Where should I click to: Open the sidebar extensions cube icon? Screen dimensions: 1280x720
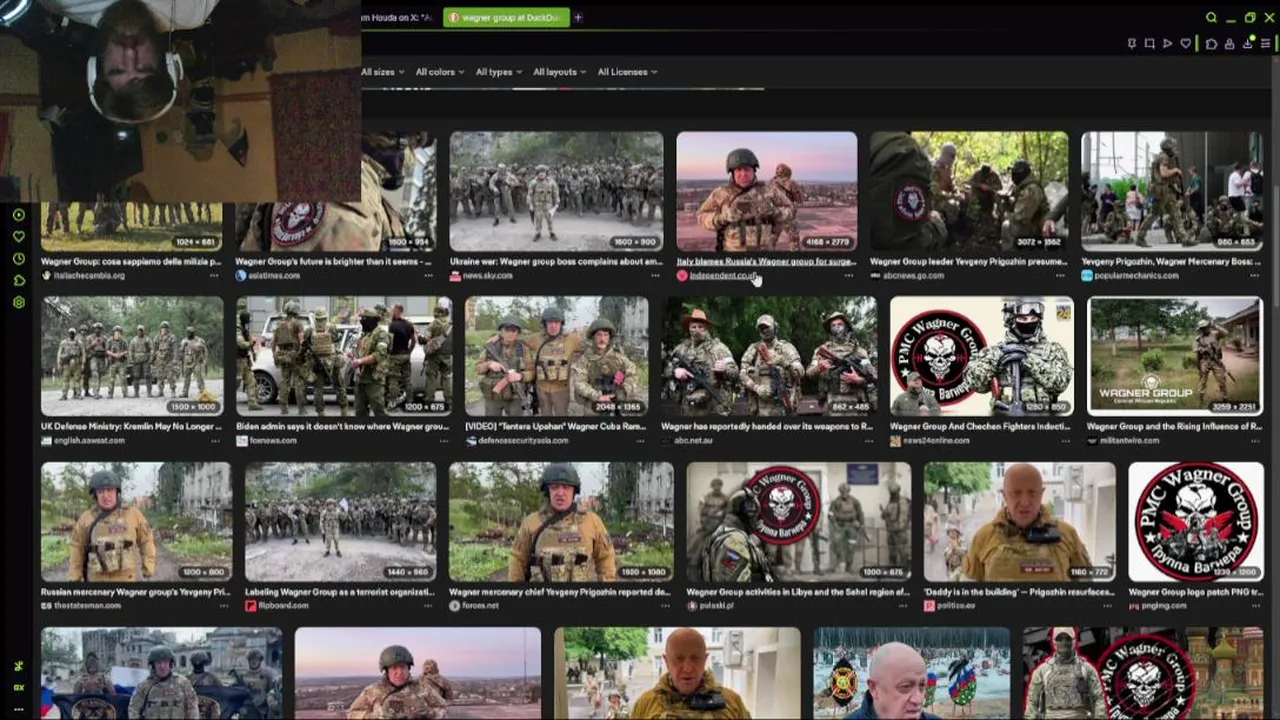coord(18,281)
